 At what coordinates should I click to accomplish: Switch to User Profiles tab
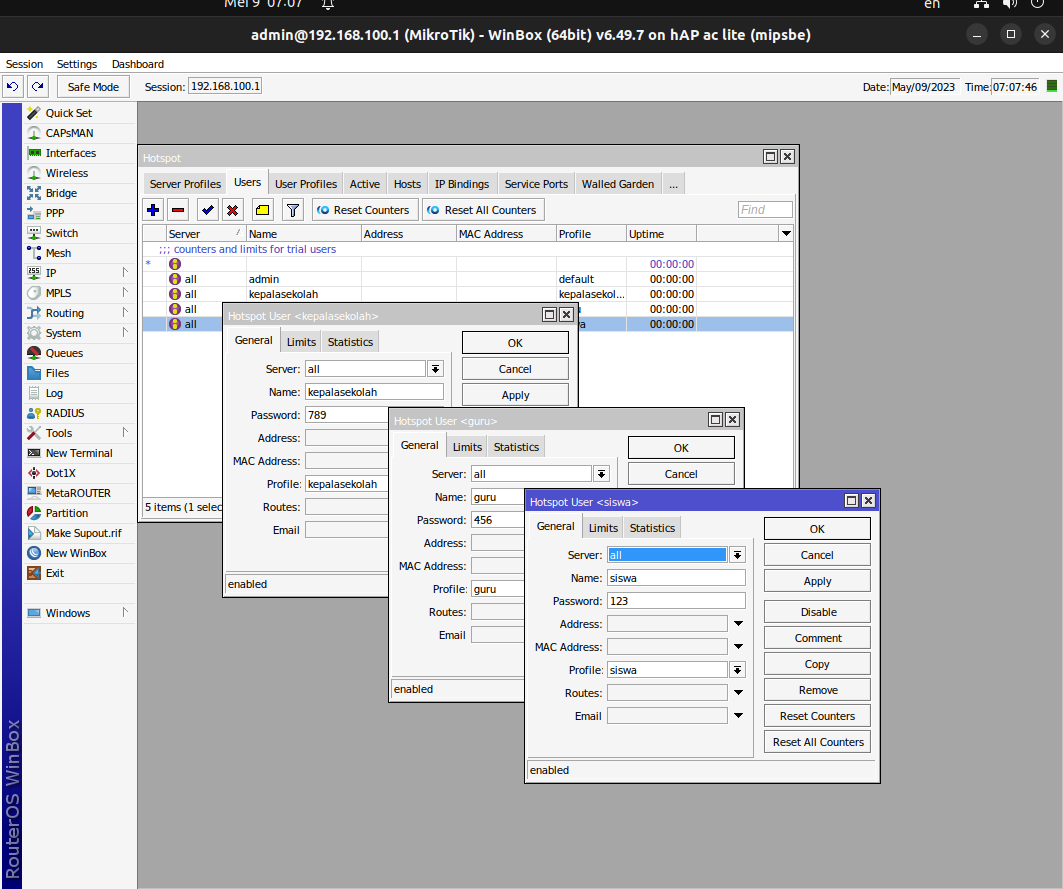tap(306, 184)
